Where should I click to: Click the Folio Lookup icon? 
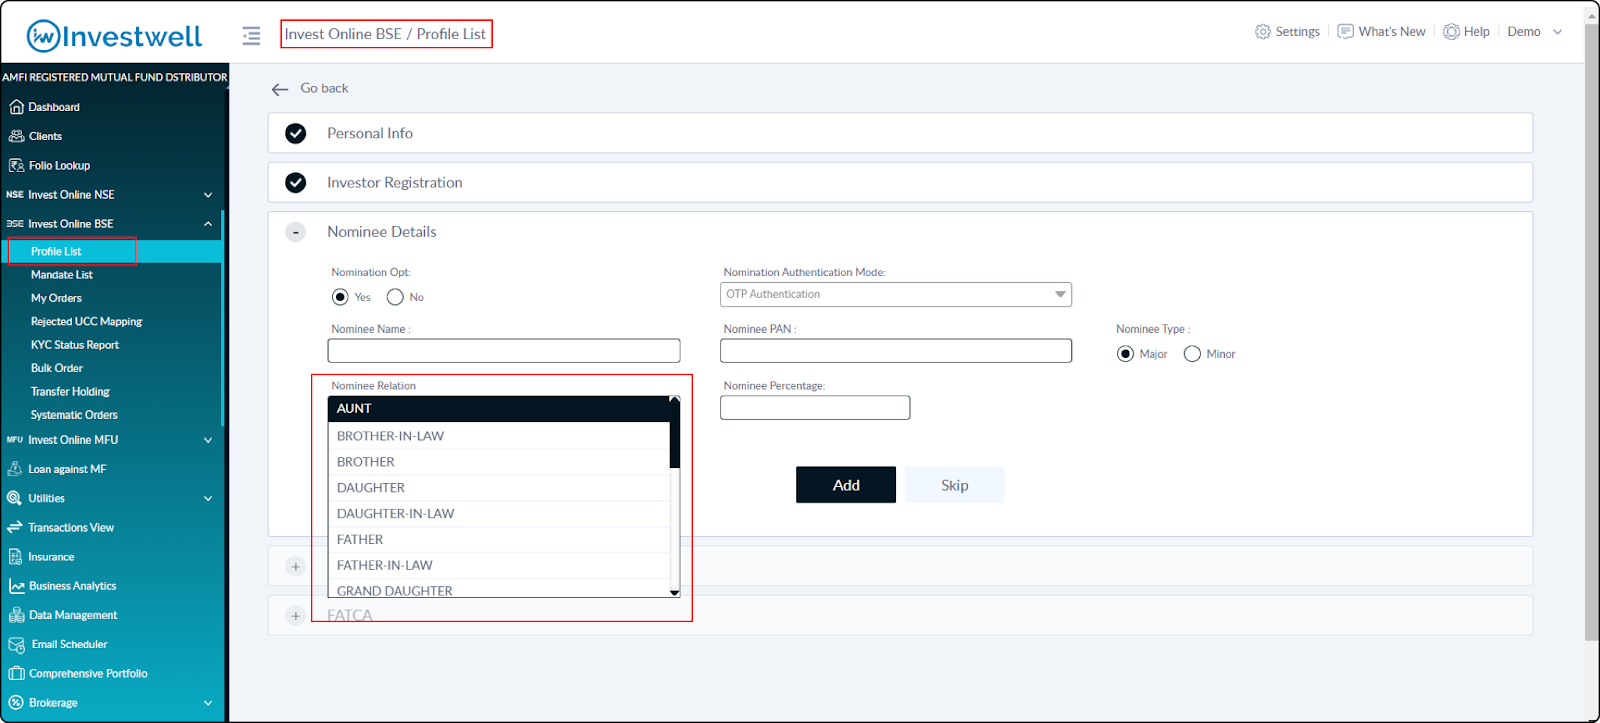pyautogui.click(x=16, y=165)
